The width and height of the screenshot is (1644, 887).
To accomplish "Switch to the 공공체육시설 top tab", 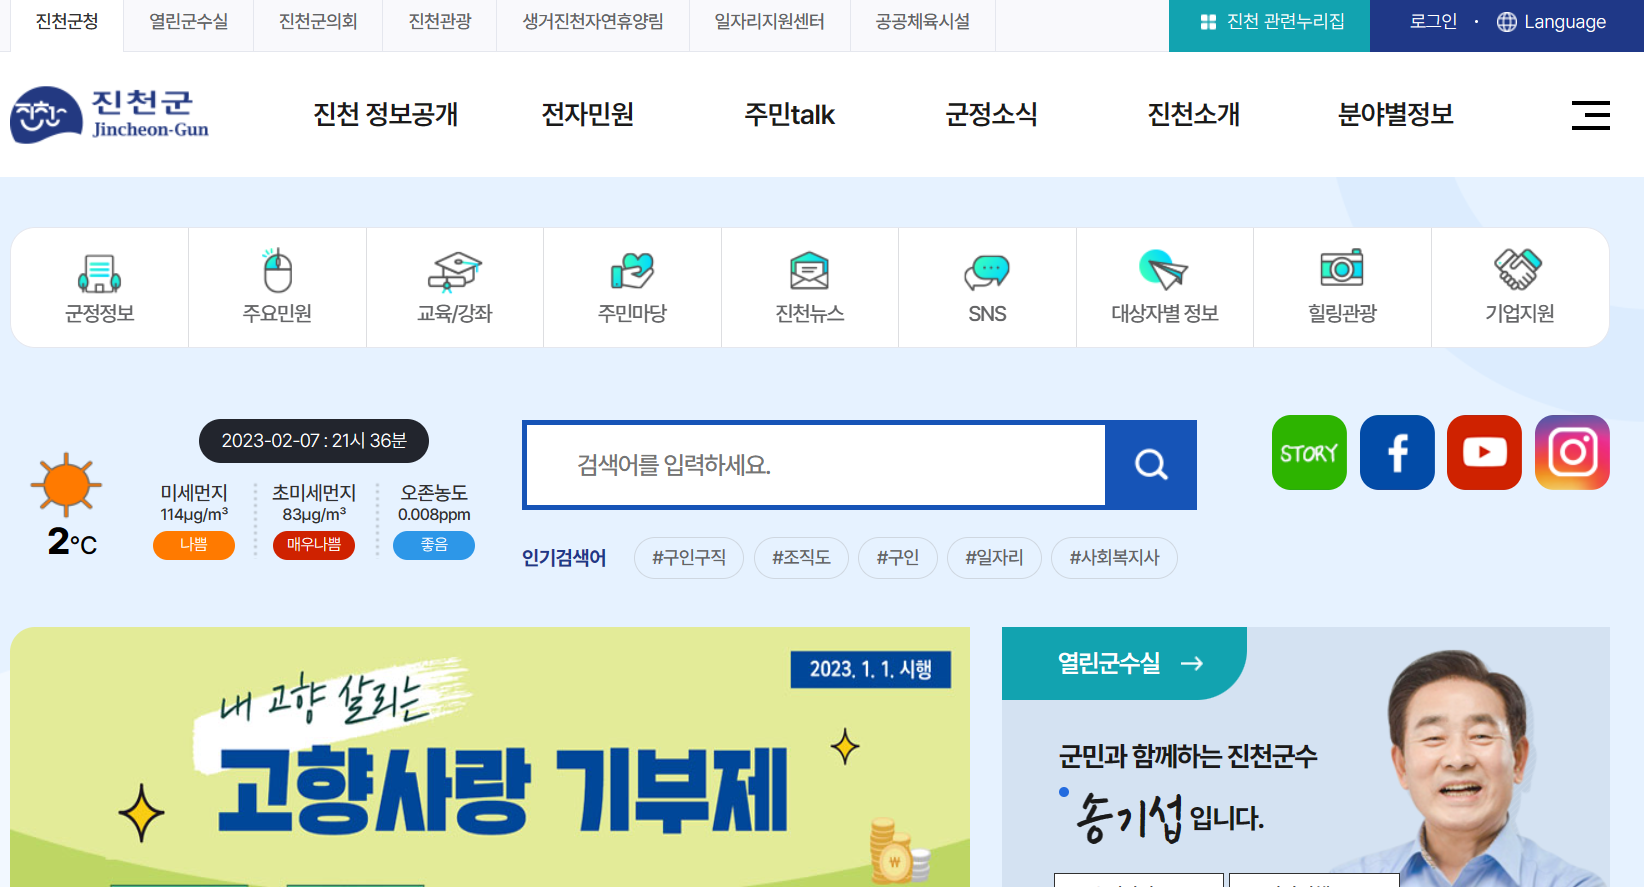I will click(922, 22).
